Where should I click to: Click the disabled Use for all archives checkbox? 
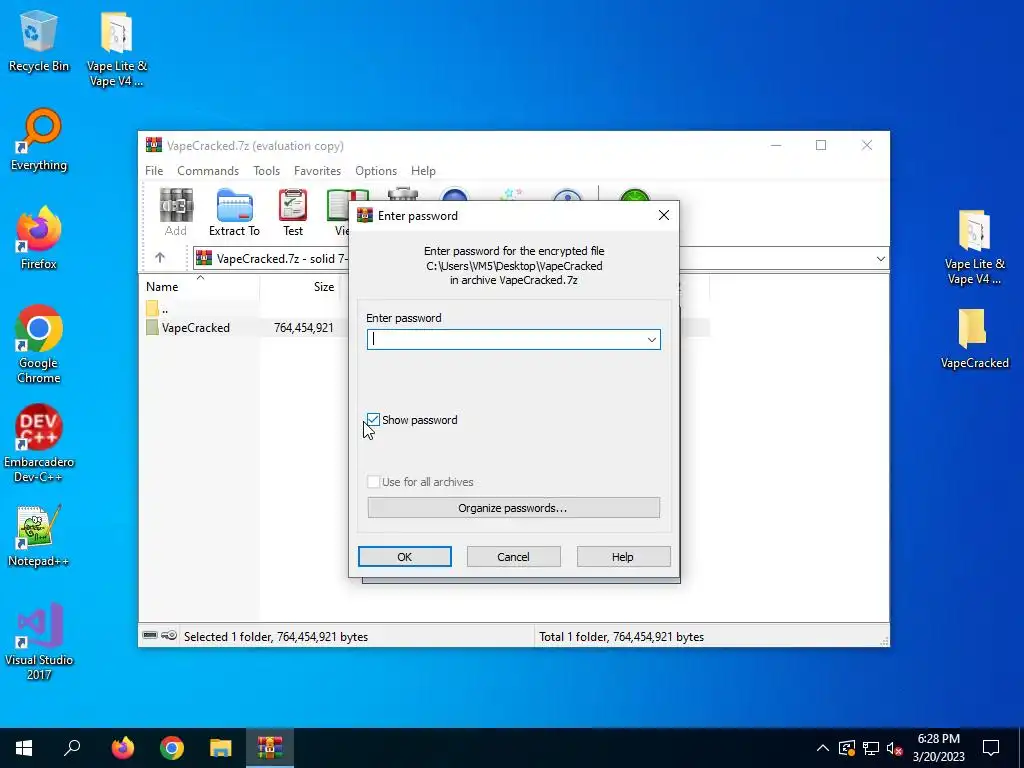(373, 481)
